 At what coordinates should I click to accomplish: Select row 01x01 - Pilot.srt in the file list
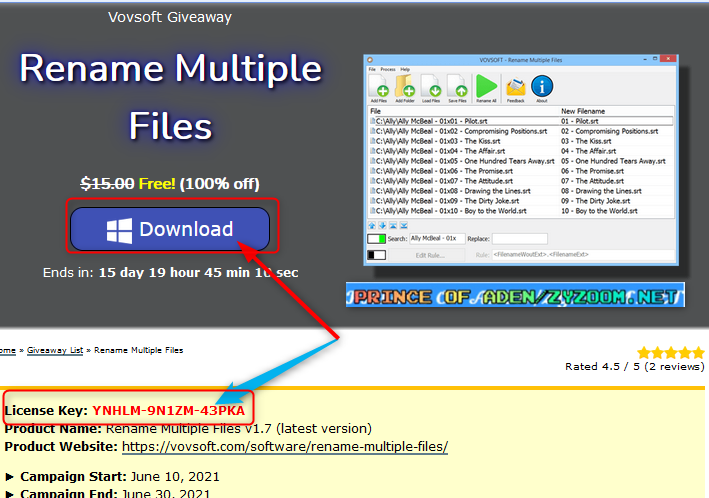(x=521, y=121)
